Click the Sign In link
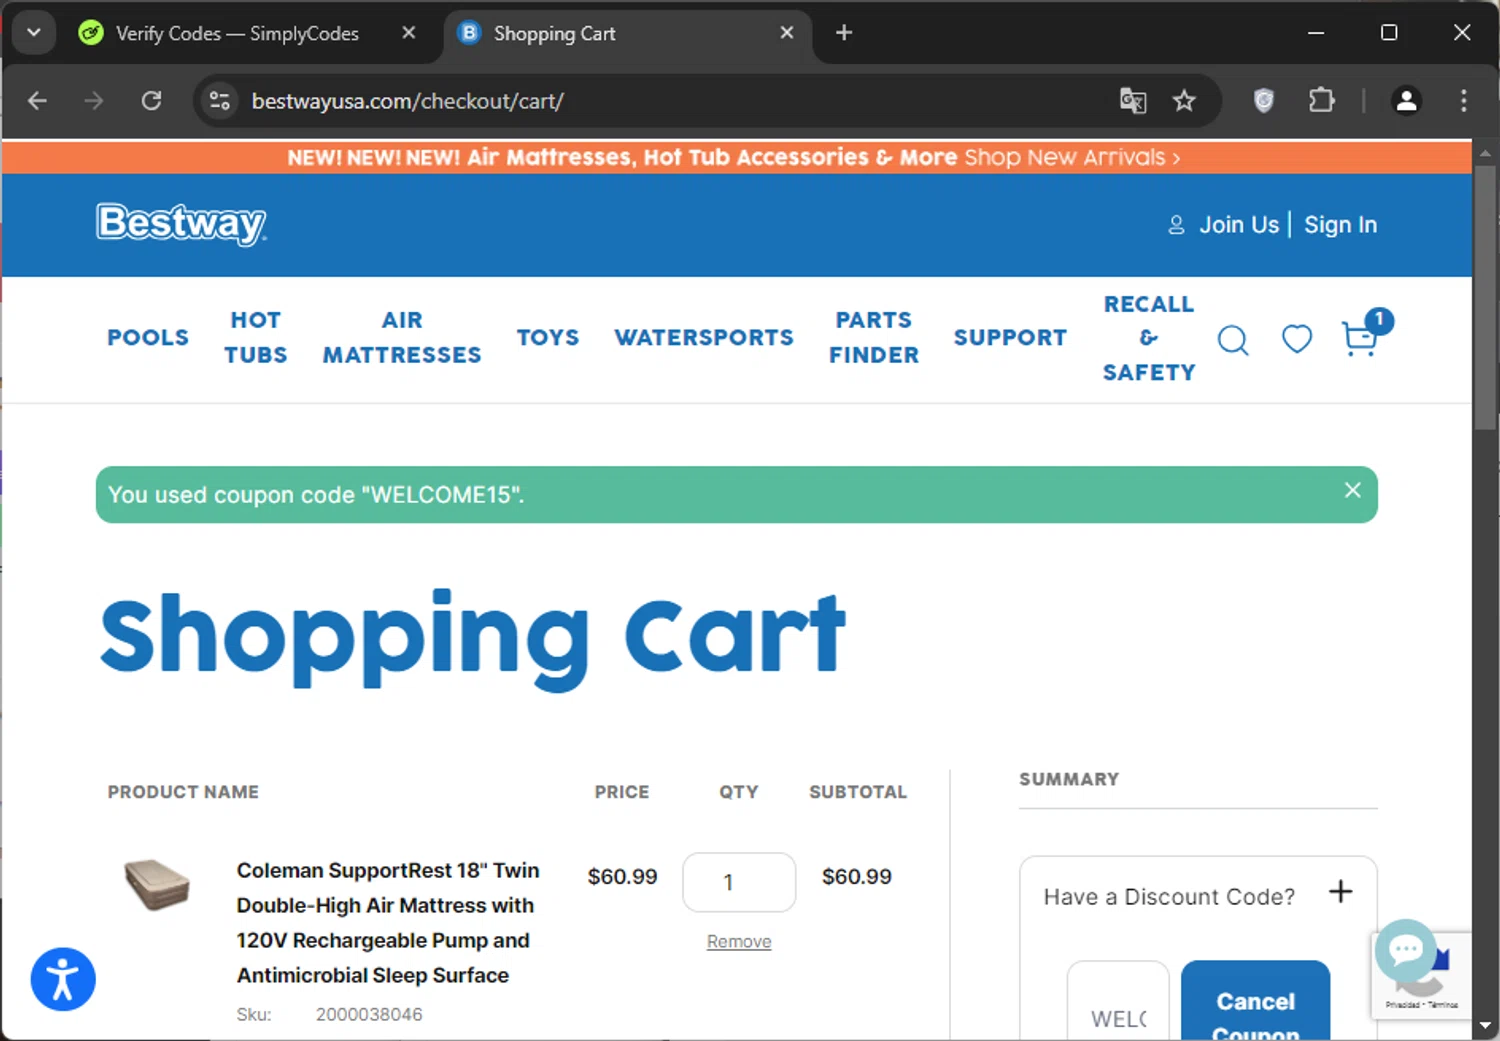This screenshot has width=1500, height=1041. click(x=1340, y=225)
